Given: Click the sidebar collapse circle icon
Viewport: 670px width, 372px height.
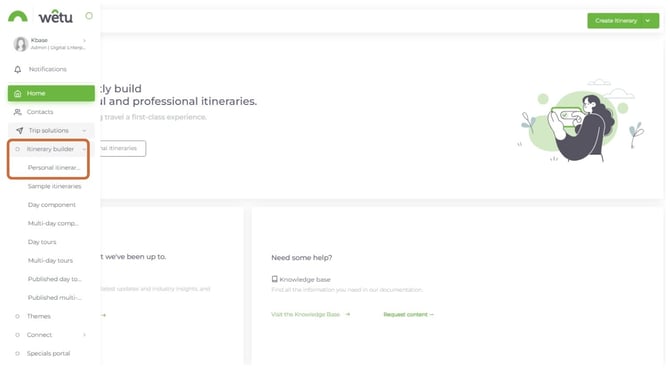Looking at the screenshot, I should pos(89,16).
